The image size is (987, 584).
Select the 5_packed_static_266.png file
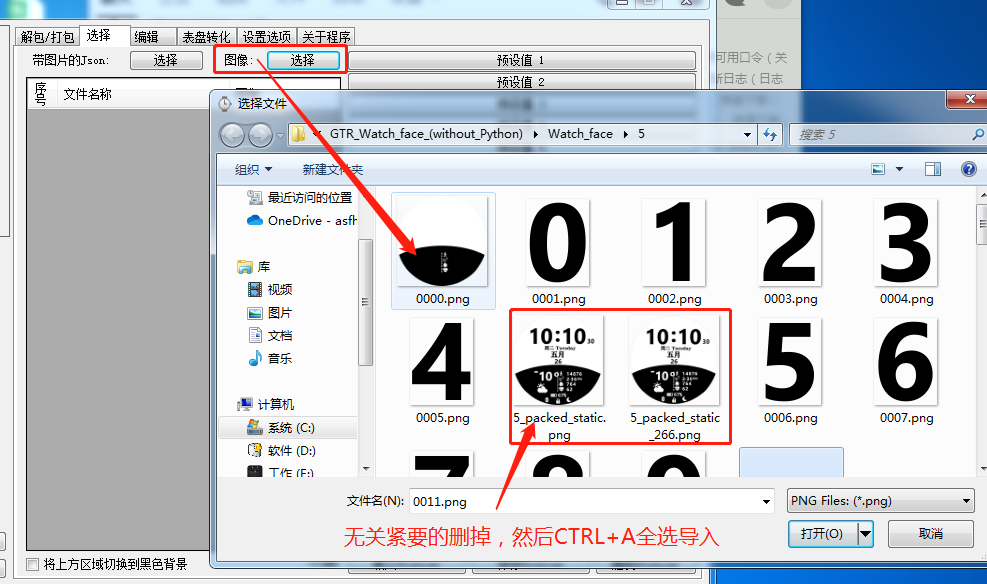click(675, 378)
